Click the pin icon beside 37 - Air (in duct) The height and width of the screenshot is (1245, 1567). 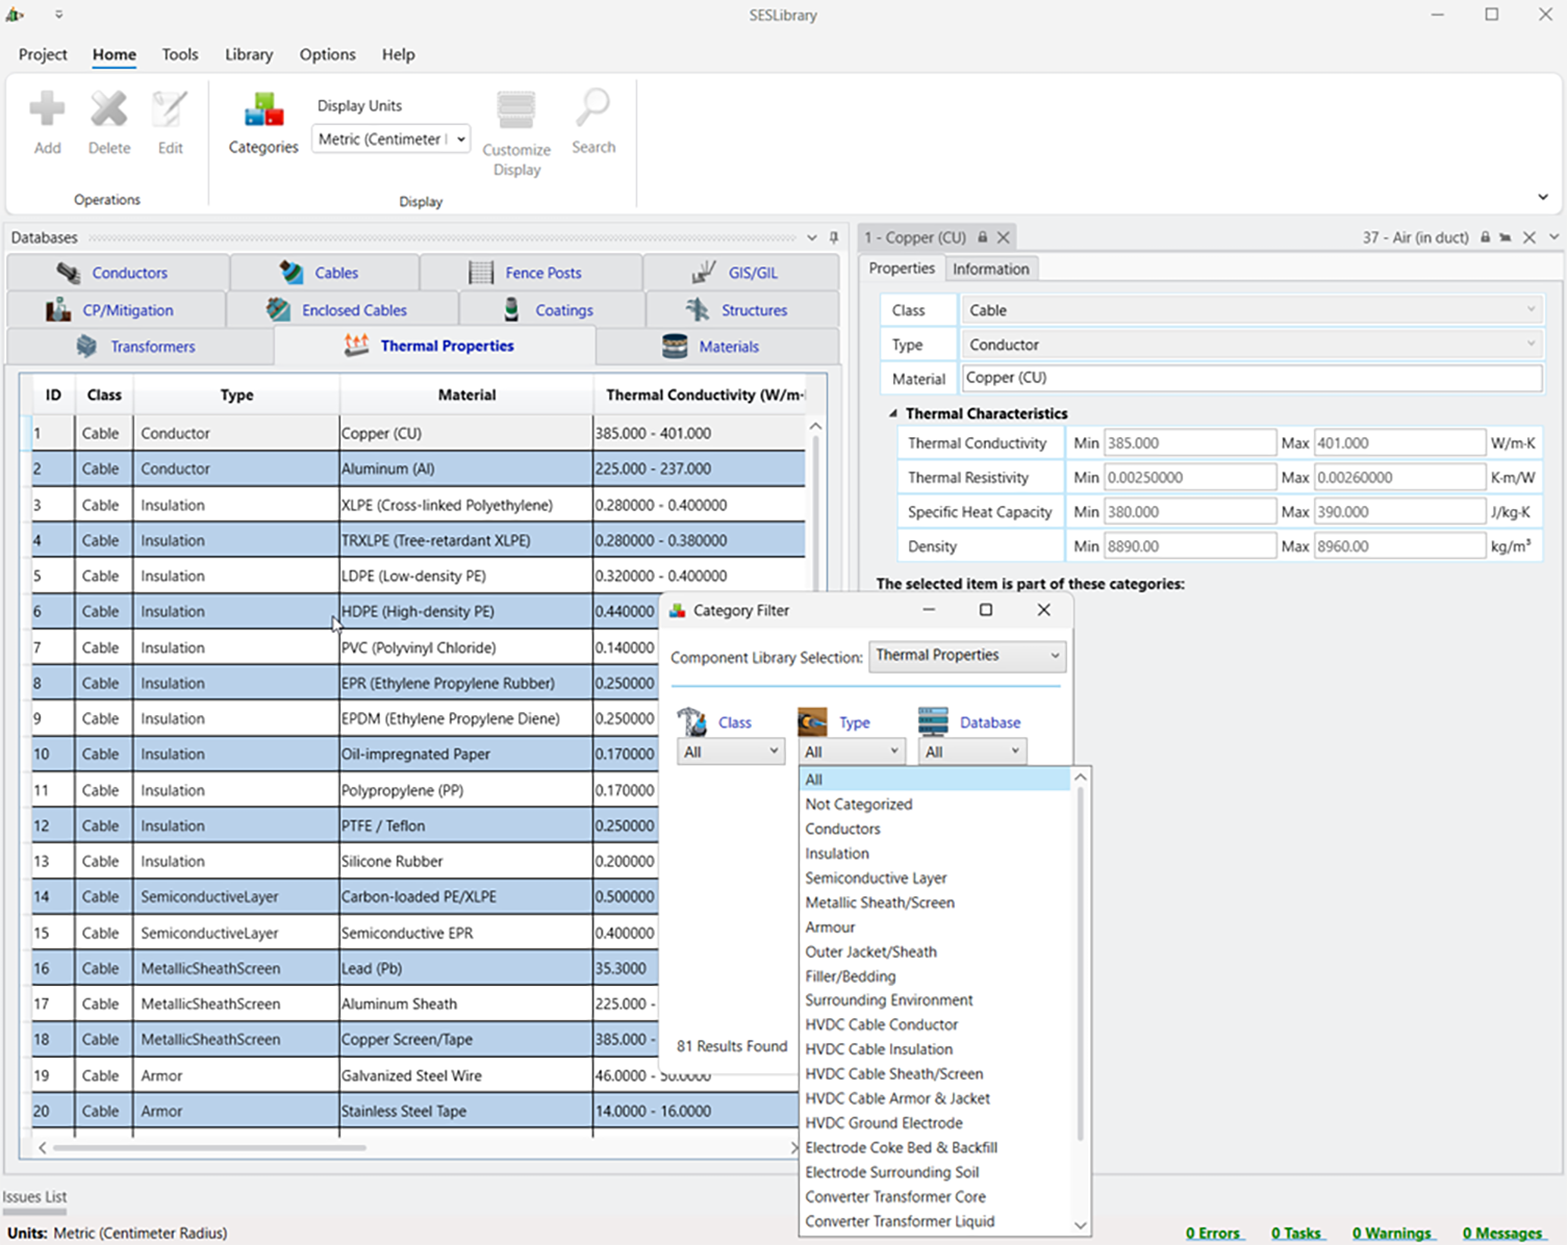[x=1505, y=237]
